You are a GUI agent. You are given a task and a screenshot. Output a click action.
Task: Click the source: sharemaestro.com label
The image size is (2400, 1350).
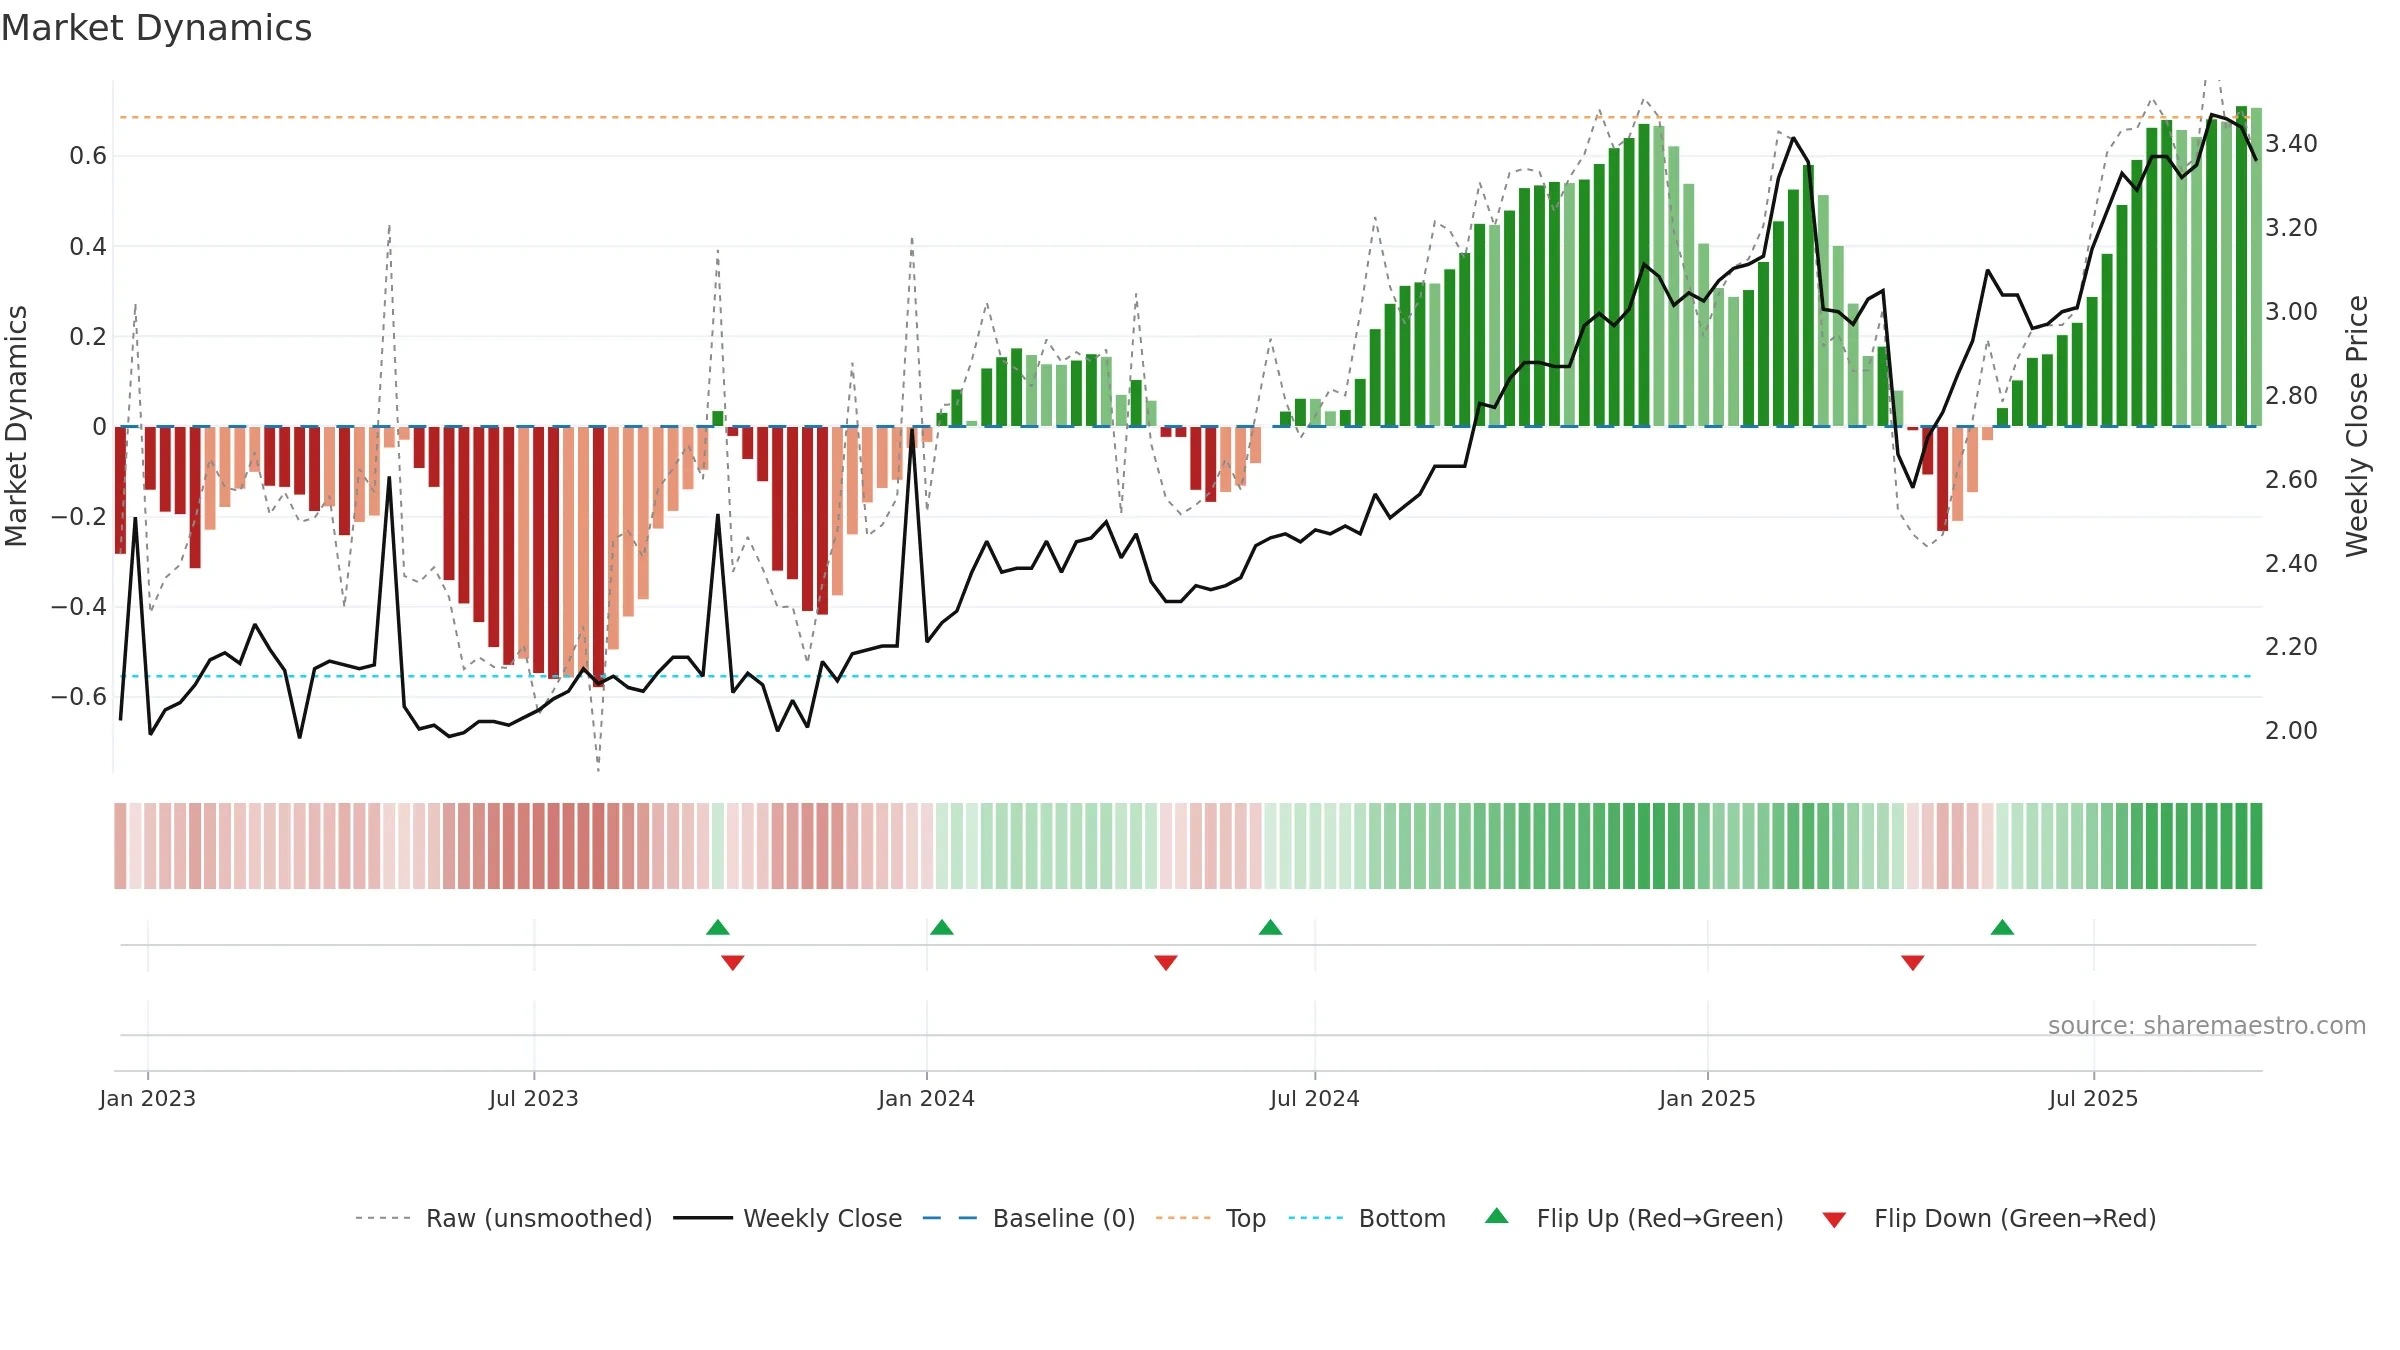(2207, 1025)
